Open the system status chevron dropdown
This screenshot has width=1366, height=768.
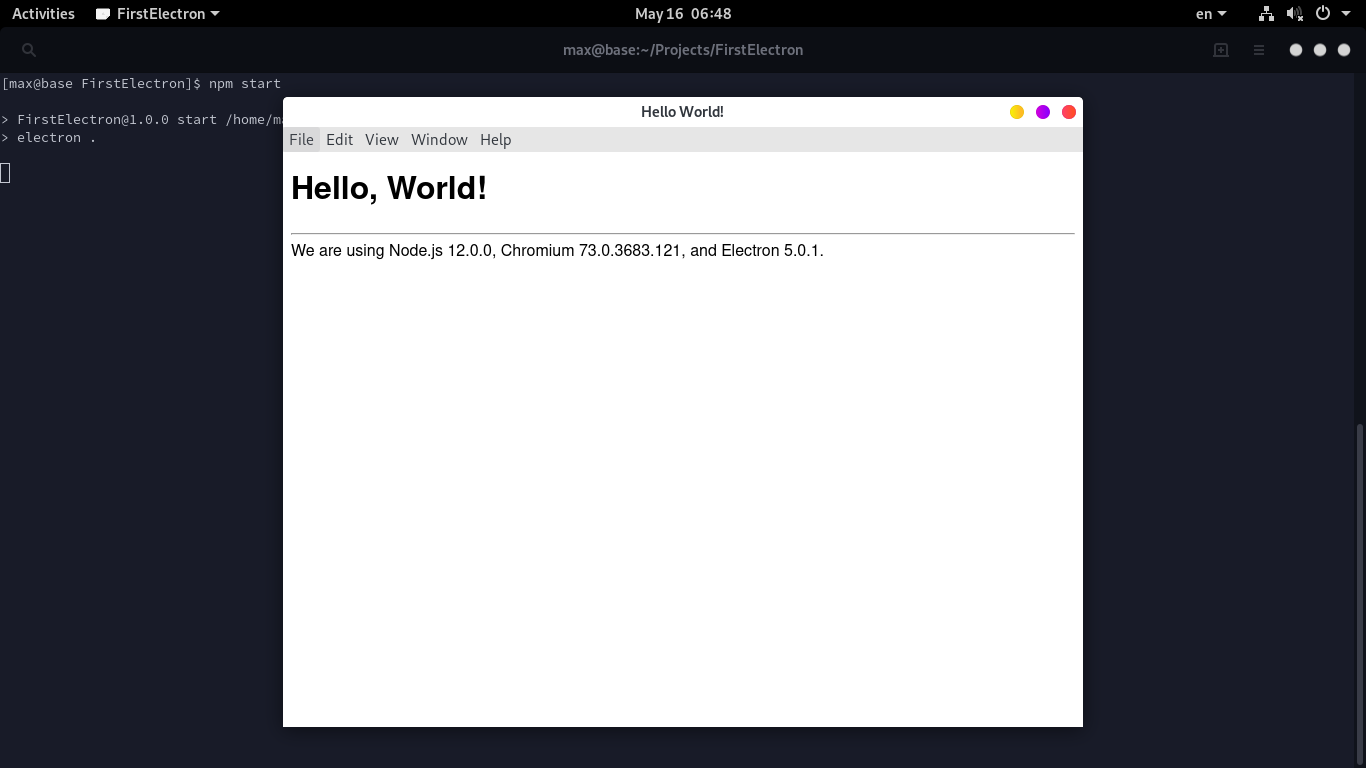(1345, 13)
